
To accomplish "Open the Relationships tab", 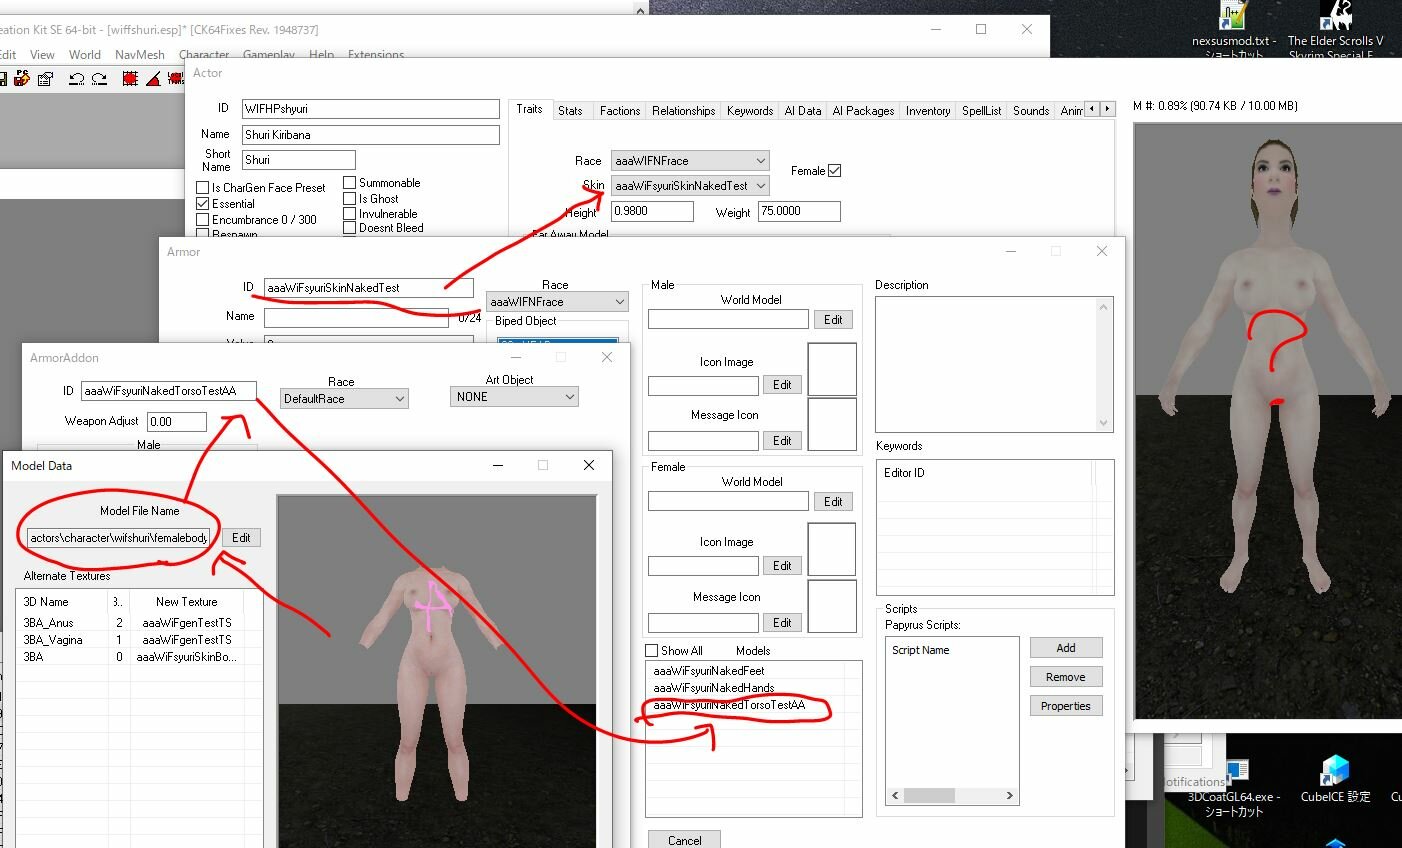I will [684, 111].
